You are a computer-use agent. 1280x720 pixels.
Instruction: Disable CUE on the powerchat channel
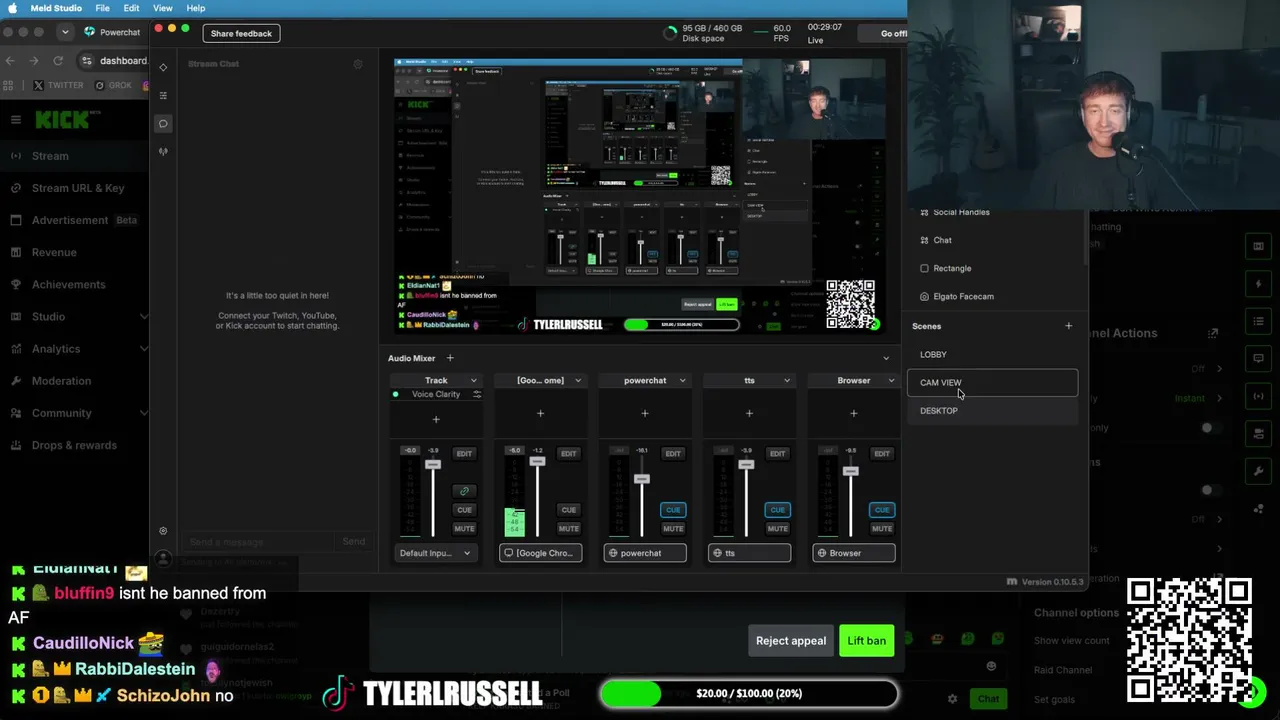(x=673, y=510)
